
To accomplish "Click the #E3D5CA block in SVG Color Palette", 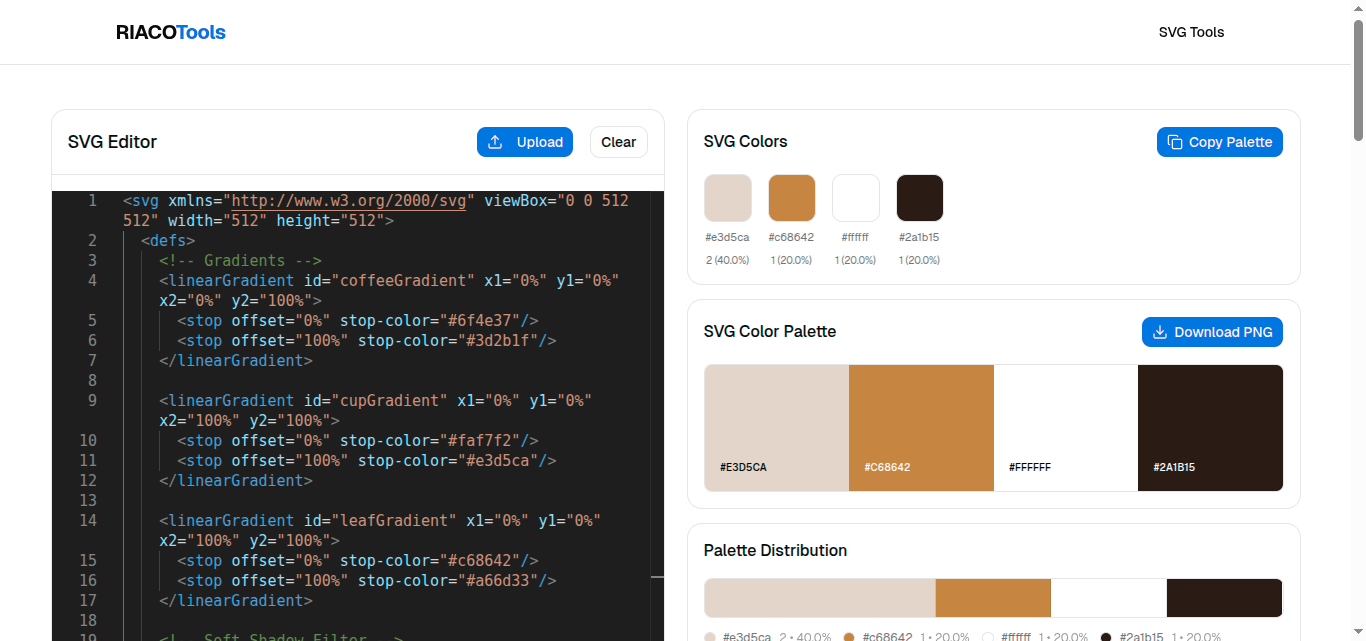I will click(x=777, y=428).
